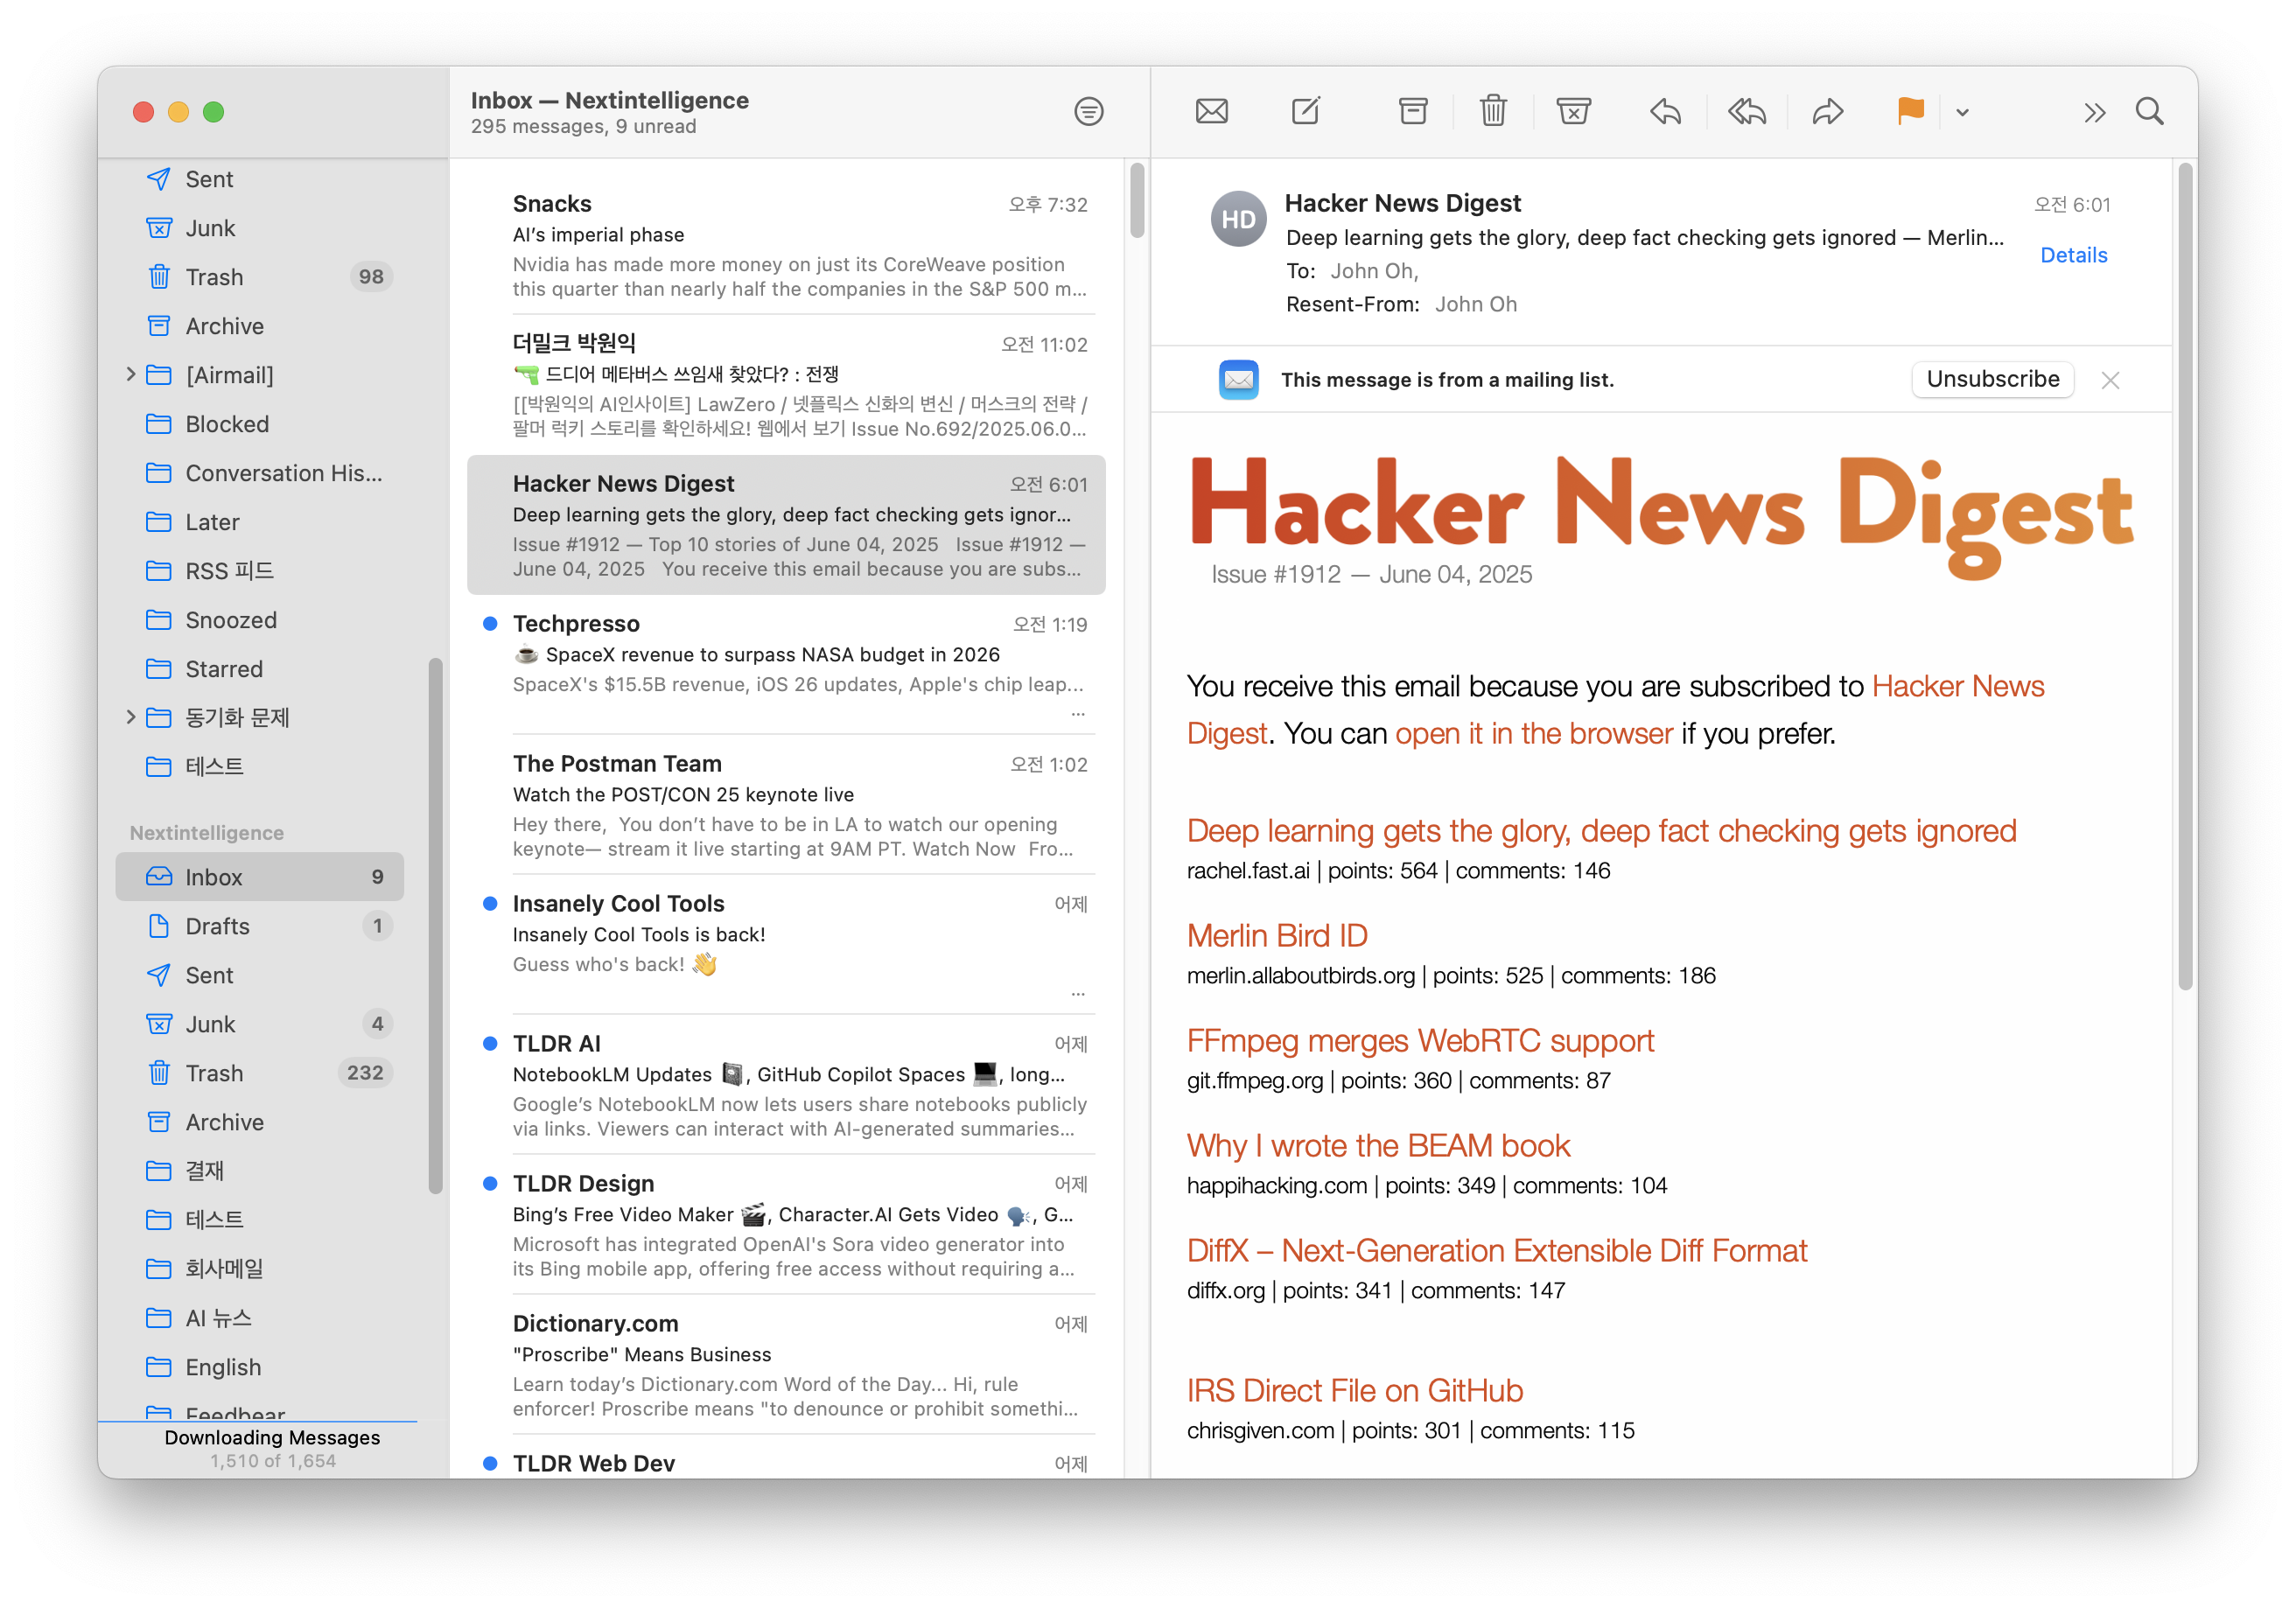The image size is (2296, 1608).
Task: Expand the [Airmail] folder
Action: [x=130, y=374]
